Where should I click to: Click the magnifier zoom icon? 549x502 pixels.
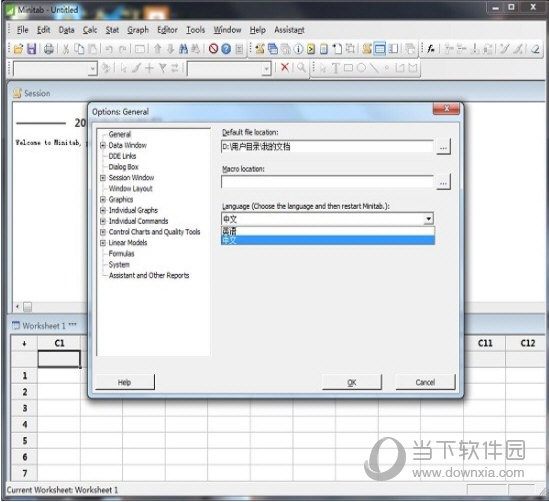(301, 67)
